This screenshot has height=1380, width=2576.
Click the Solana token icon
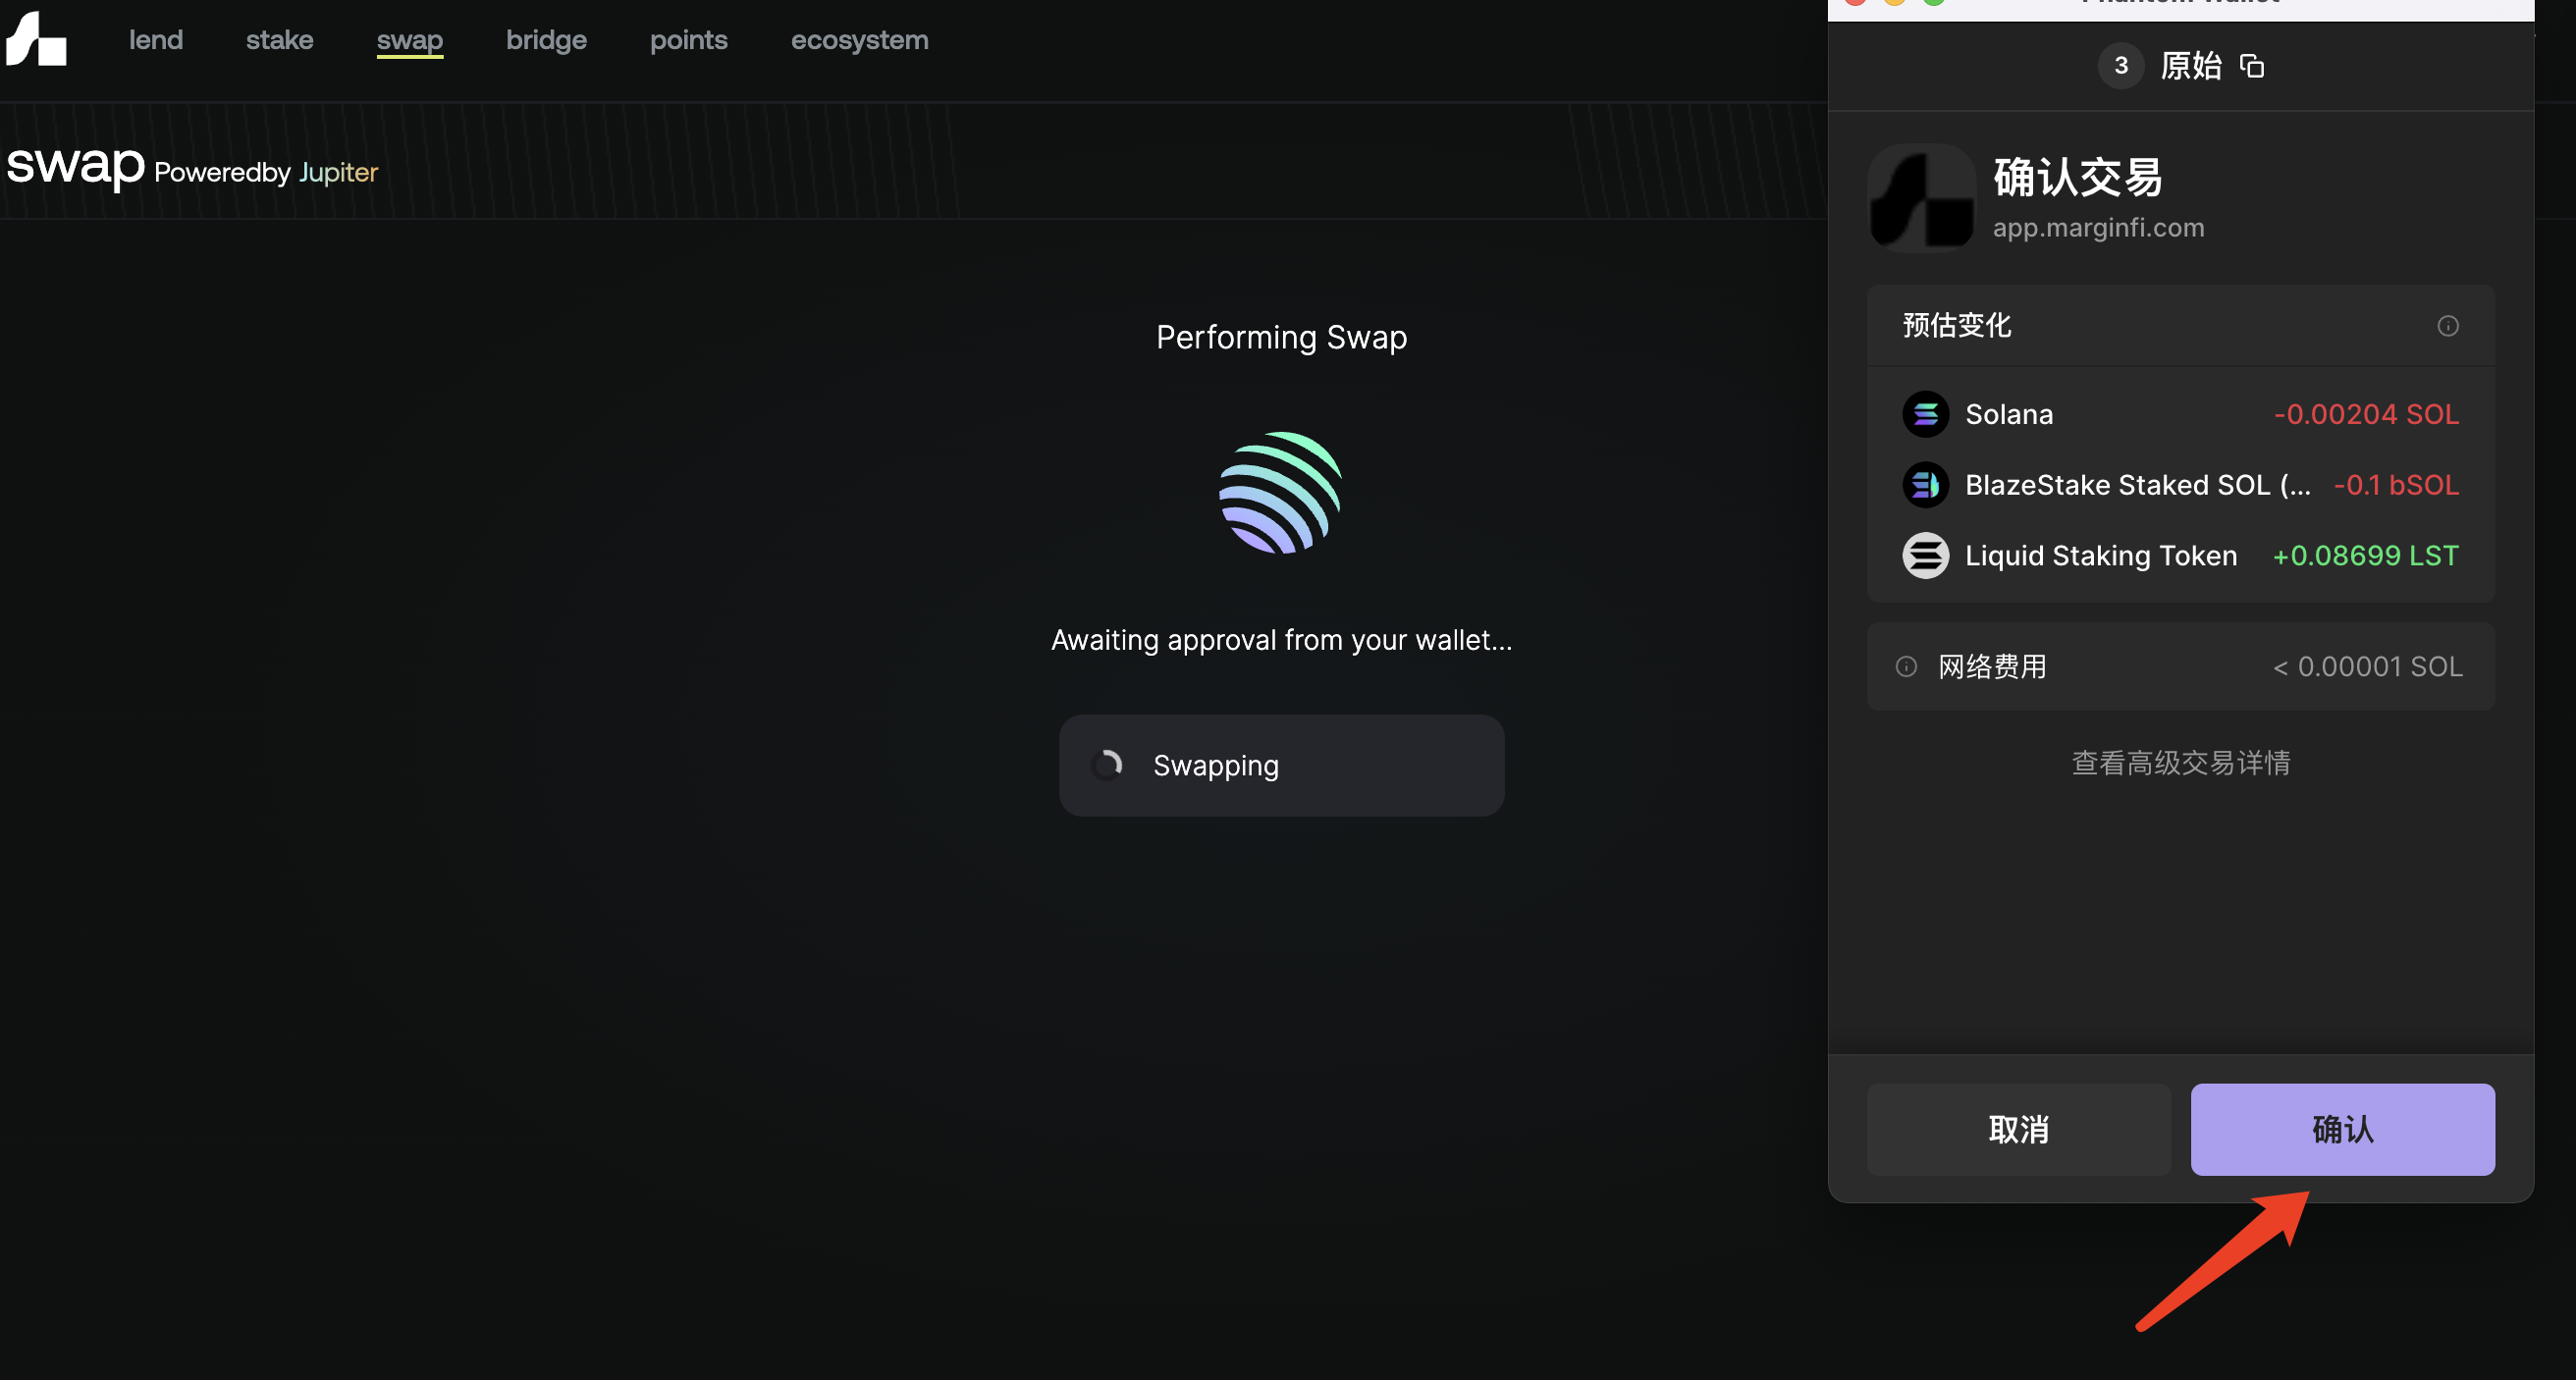click(x=1925, y=414)
